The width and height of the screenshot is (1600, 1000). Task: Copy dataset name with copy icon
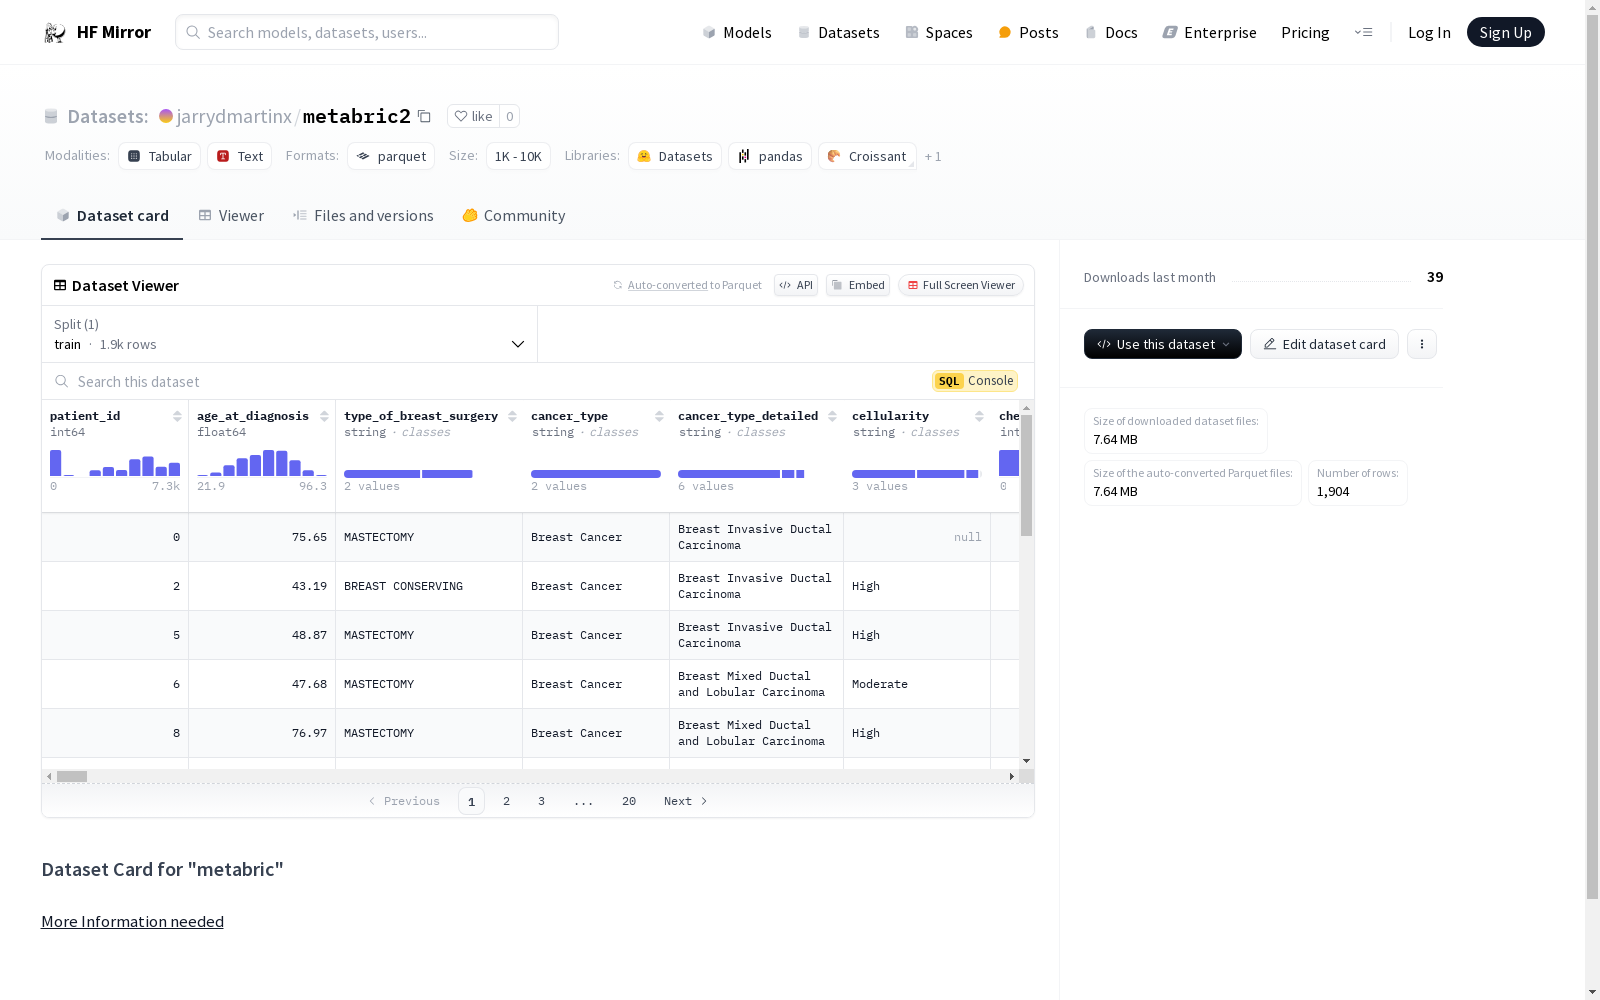pos(424,117)
